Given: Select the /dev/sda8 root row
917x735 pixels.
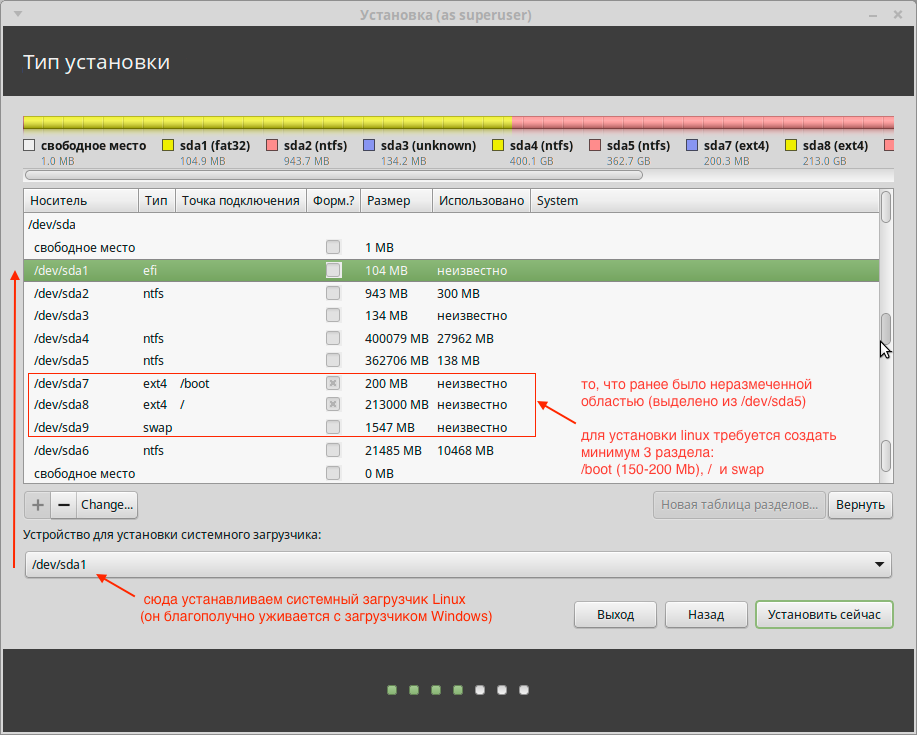Looking at the screenshot, I should 451,404.
